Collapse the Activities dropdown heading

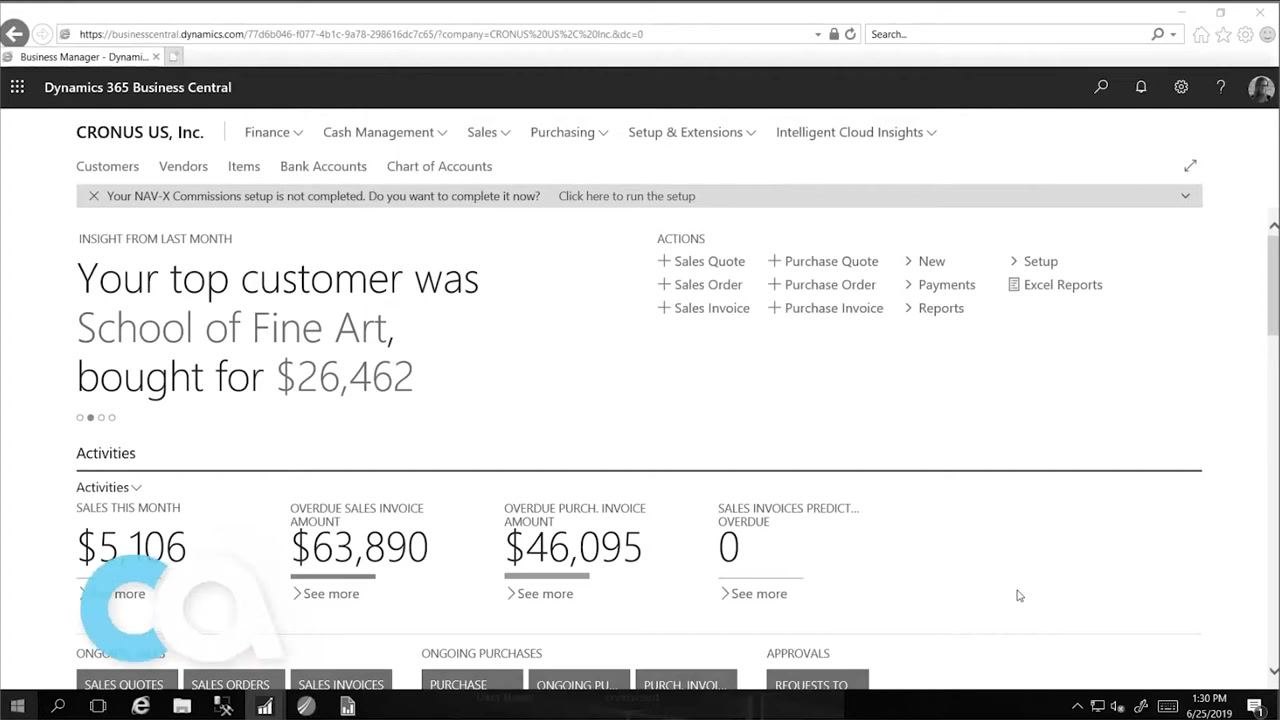coord(109,487)
